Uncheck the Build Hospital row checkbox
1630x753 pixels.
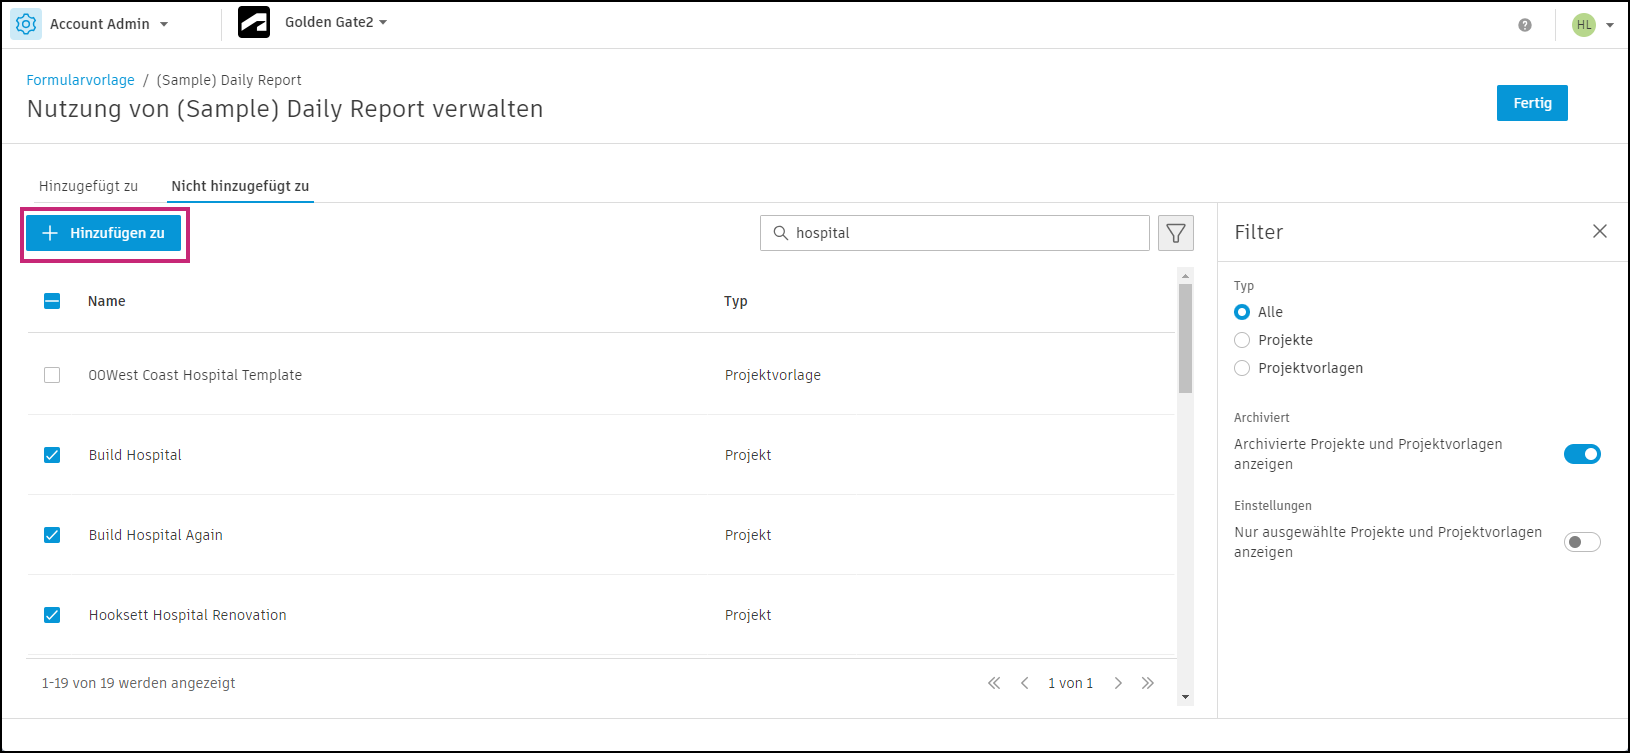[x=51, y=455]
